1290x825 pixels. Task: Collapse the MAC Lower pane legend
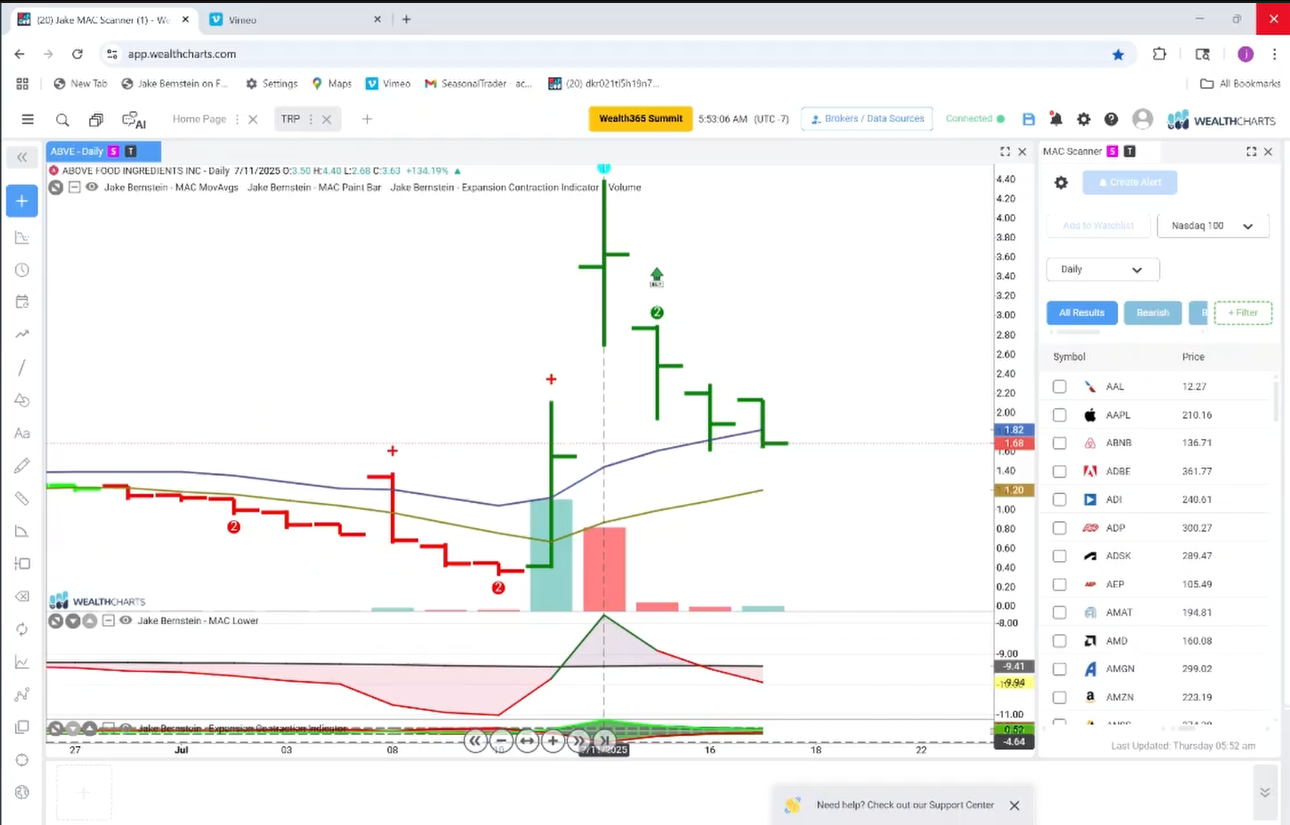tap(108, 621)
